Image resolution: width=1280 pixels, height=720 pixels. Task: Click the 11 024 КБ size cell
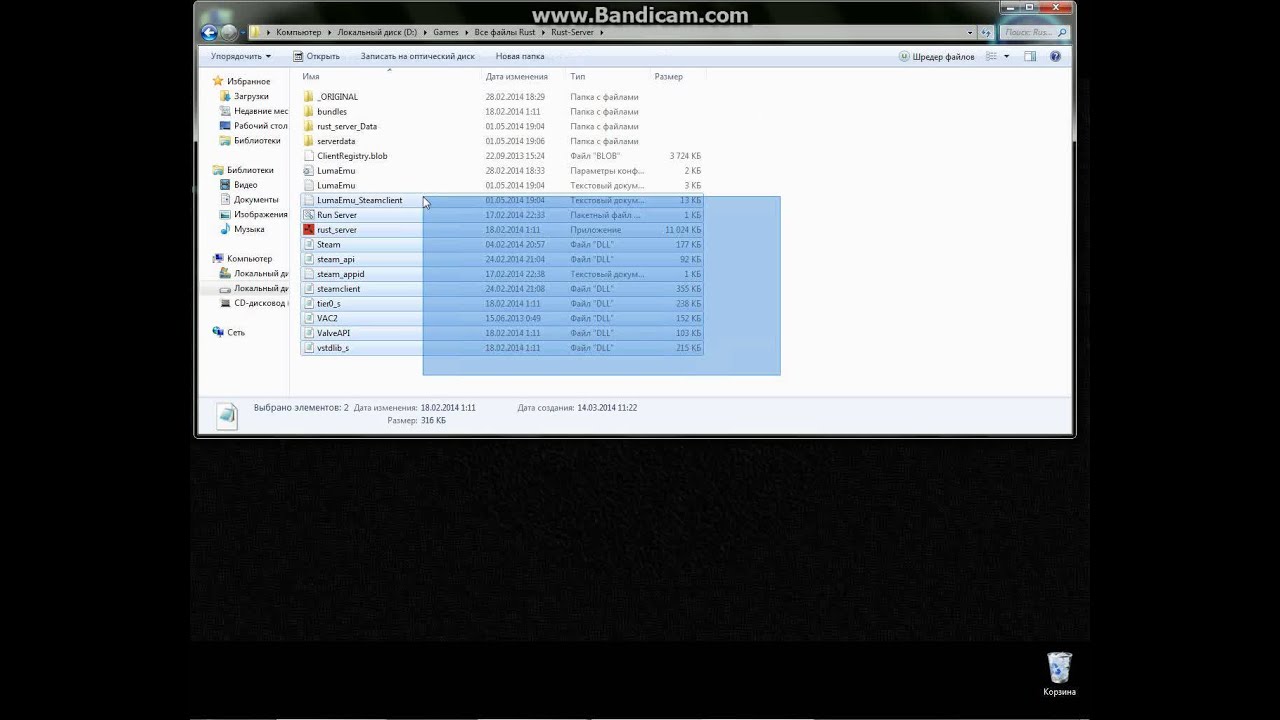coord(683,230)
